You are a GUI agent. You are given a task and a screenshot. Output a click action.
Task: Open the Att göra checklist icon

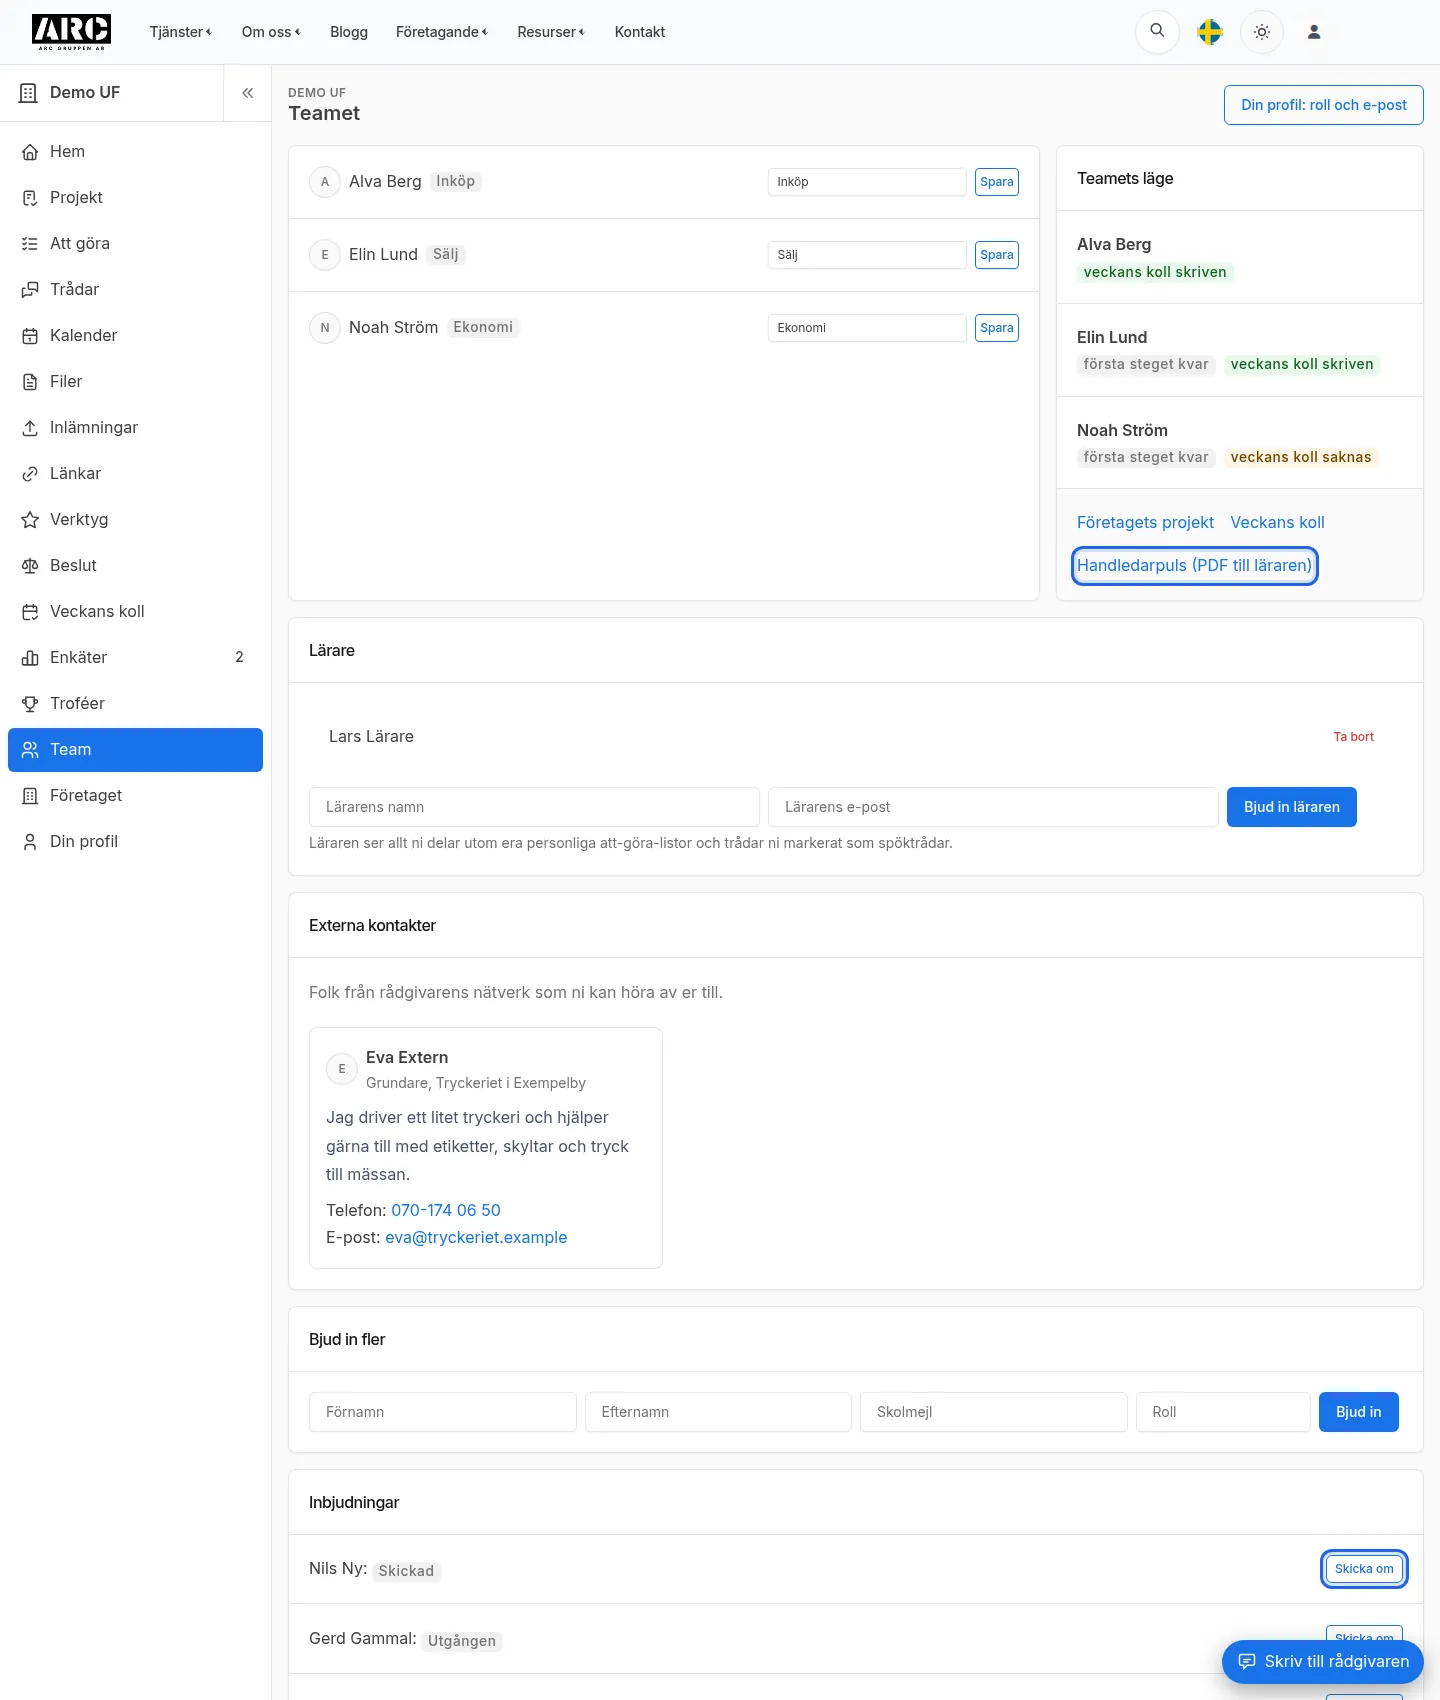[30, 244]
